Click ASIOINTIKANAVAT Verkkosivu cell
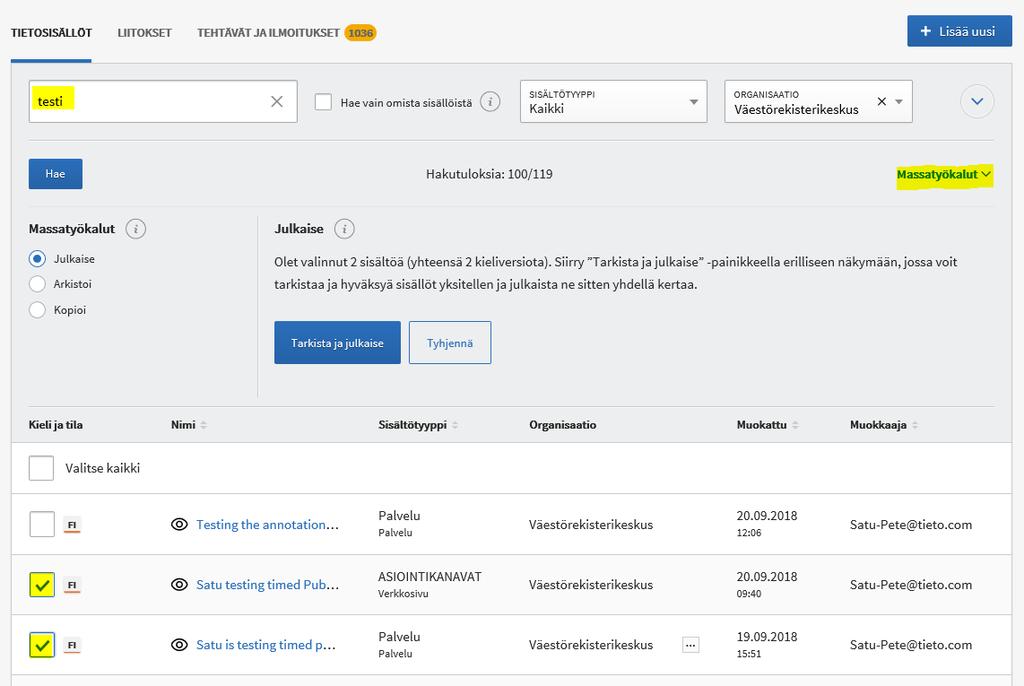Image resolution: width=1024 pixels, height=686 pixels. 430,584
